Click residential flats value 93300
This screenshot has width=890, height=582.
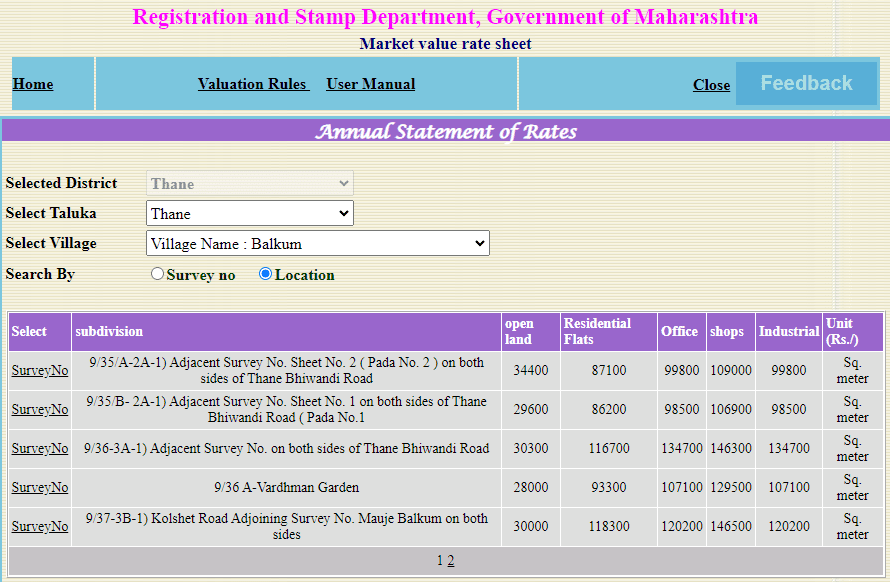608,487
